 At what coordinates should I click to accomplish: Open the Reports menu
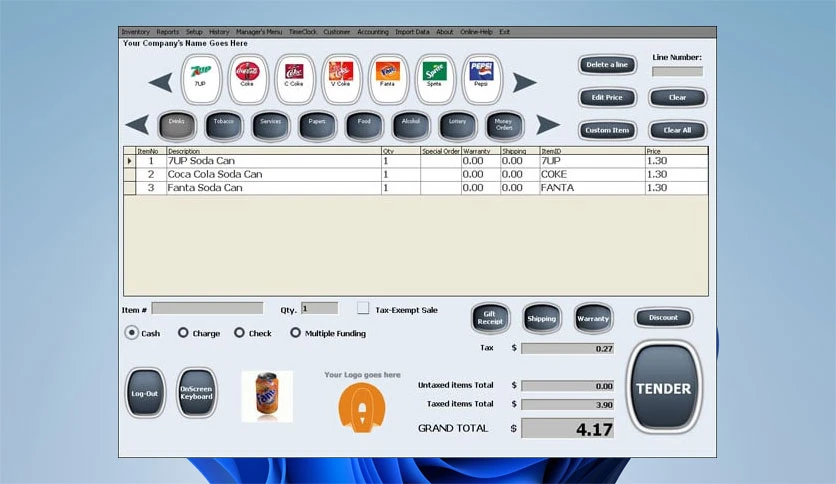pyautogui.click(x=168, y=32)
